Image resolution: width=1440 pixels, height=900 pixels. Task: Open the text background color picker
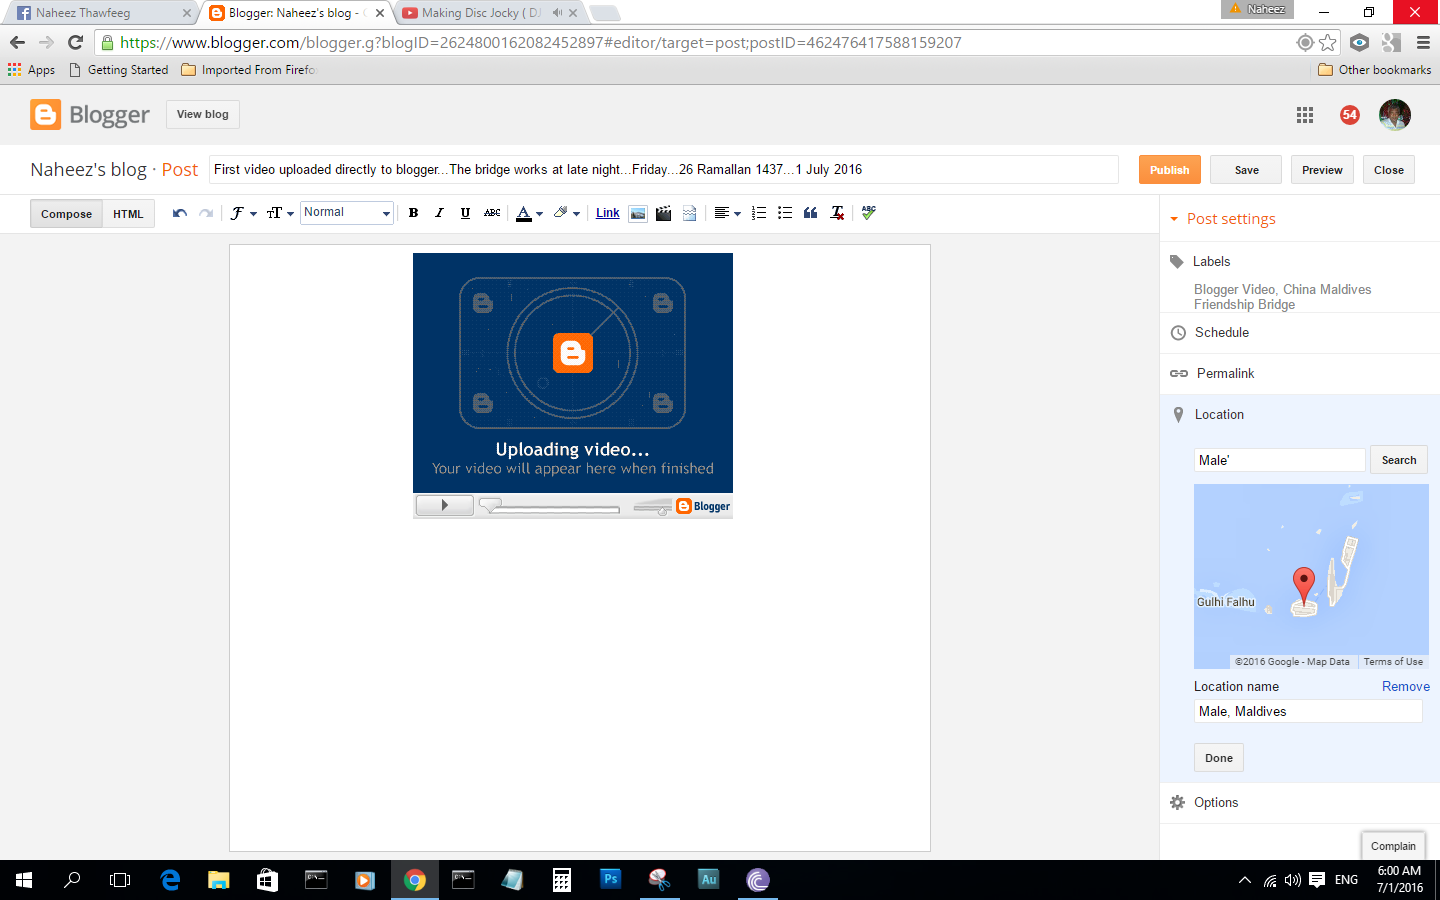(566, 213)
